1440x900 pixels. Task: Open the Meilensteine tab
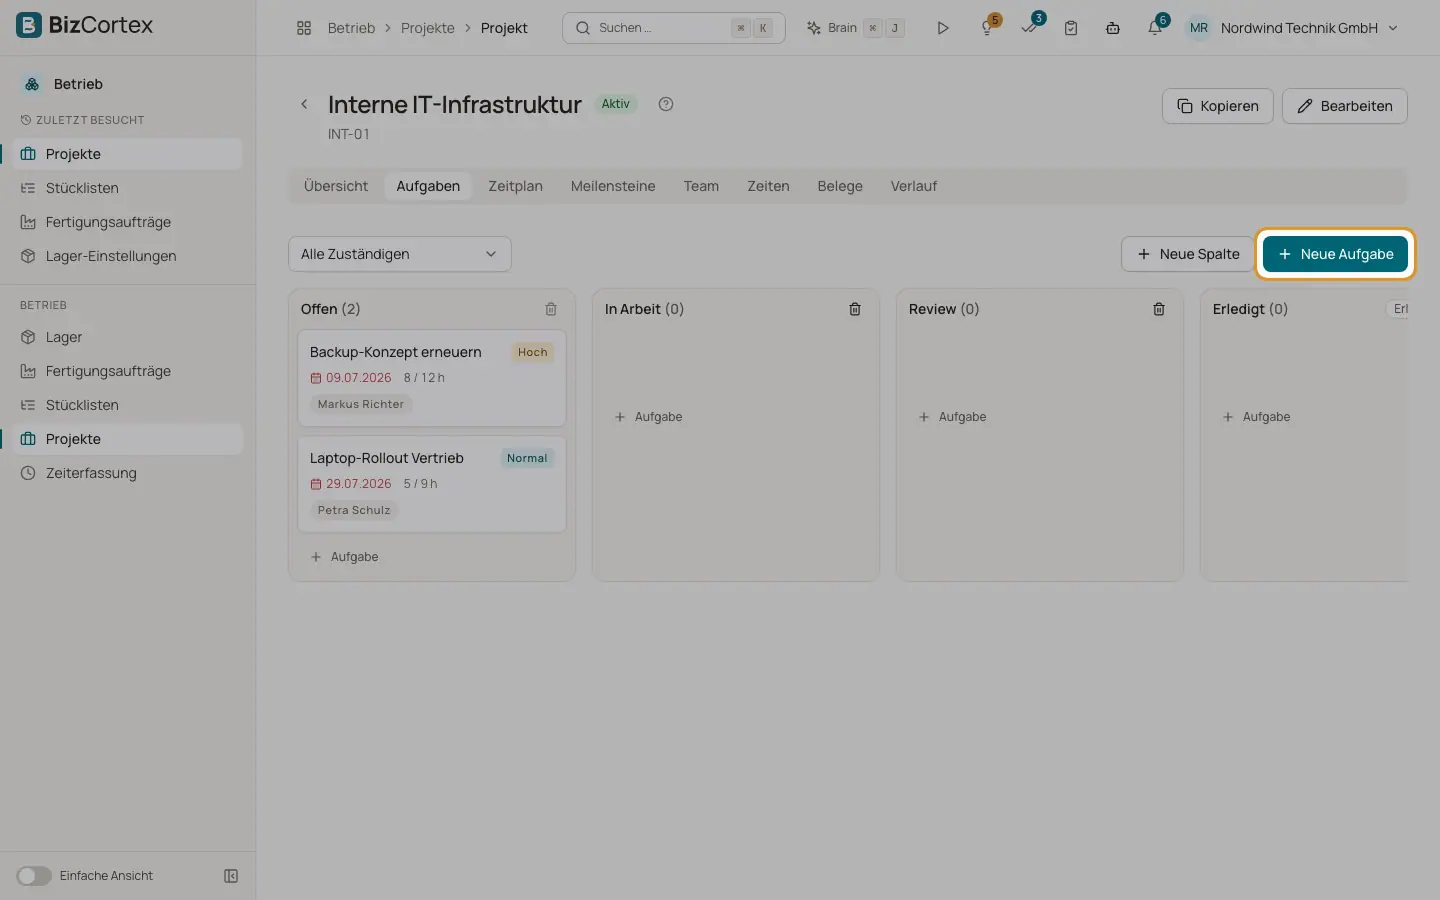coord(613,186)
